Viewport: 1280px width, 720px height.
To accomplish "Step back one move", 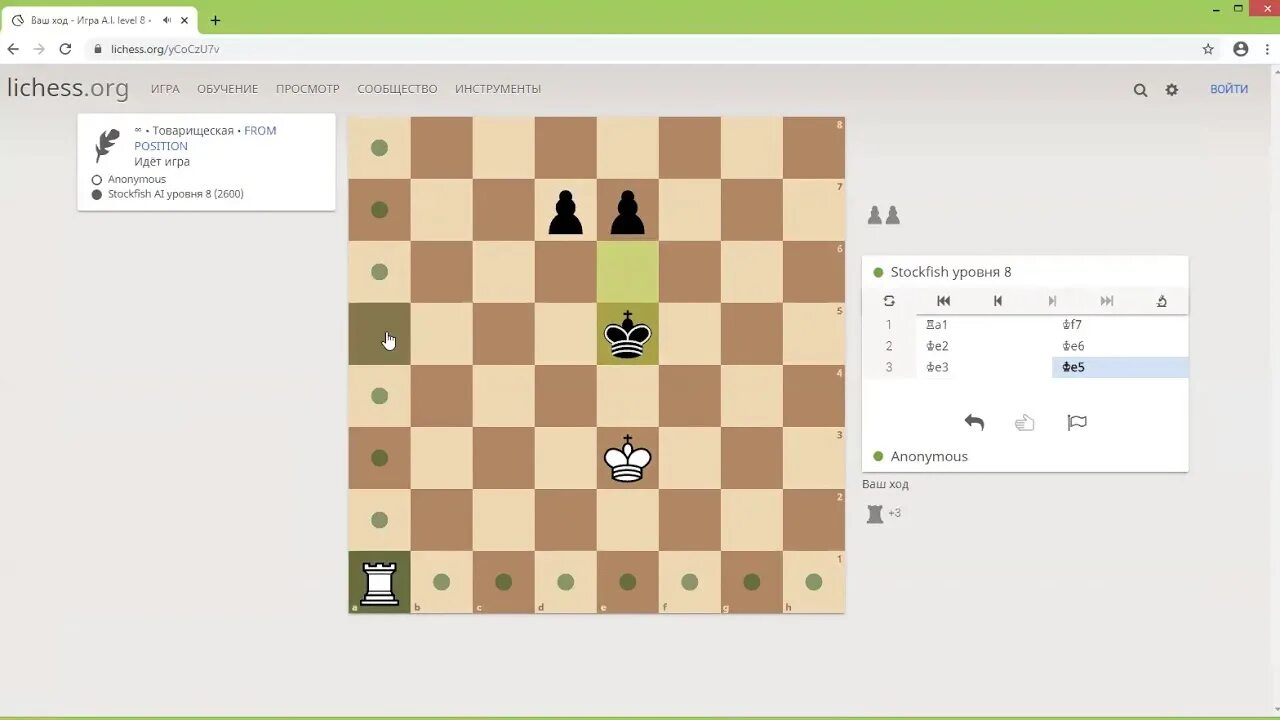I will (997, 301).
